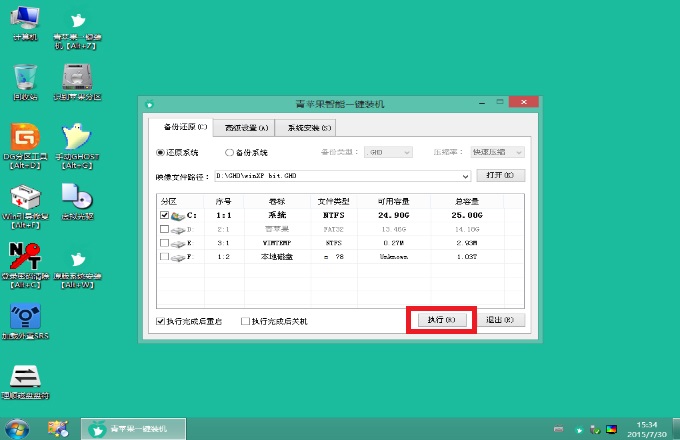Enable 执行完成后关机 checkbox
Image resolution: width=680 pixels, height=440 pixels.
tap(245, 321)
